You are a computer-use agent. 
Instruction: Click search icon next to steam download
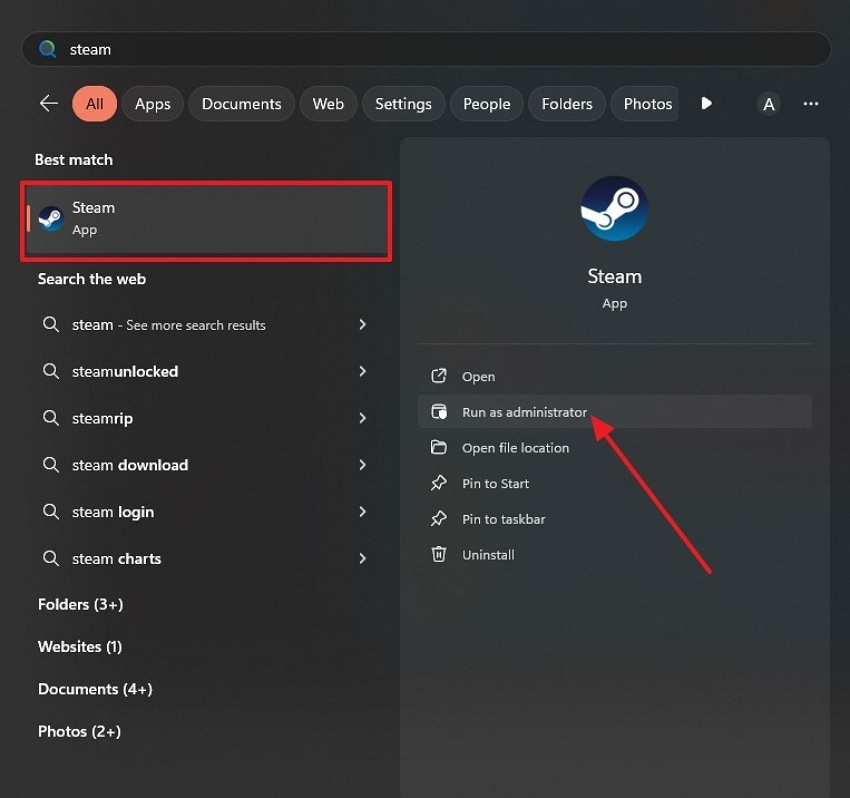[51, 465]
